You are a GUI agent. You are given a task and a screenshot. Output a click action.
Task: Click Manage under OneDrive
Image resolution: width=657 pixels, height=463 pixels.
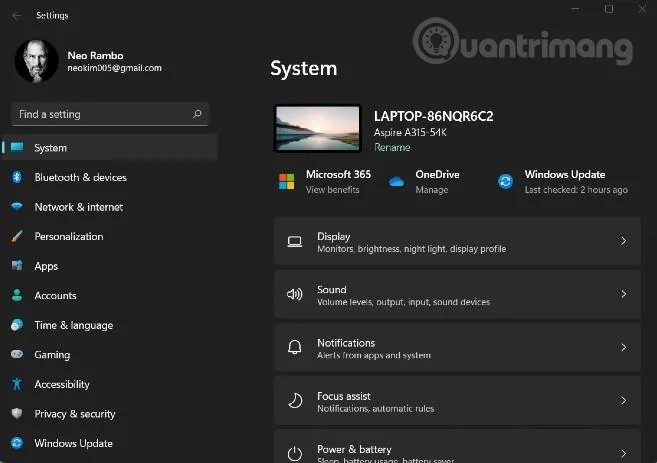pyautogui.click(x=432, y=190)
